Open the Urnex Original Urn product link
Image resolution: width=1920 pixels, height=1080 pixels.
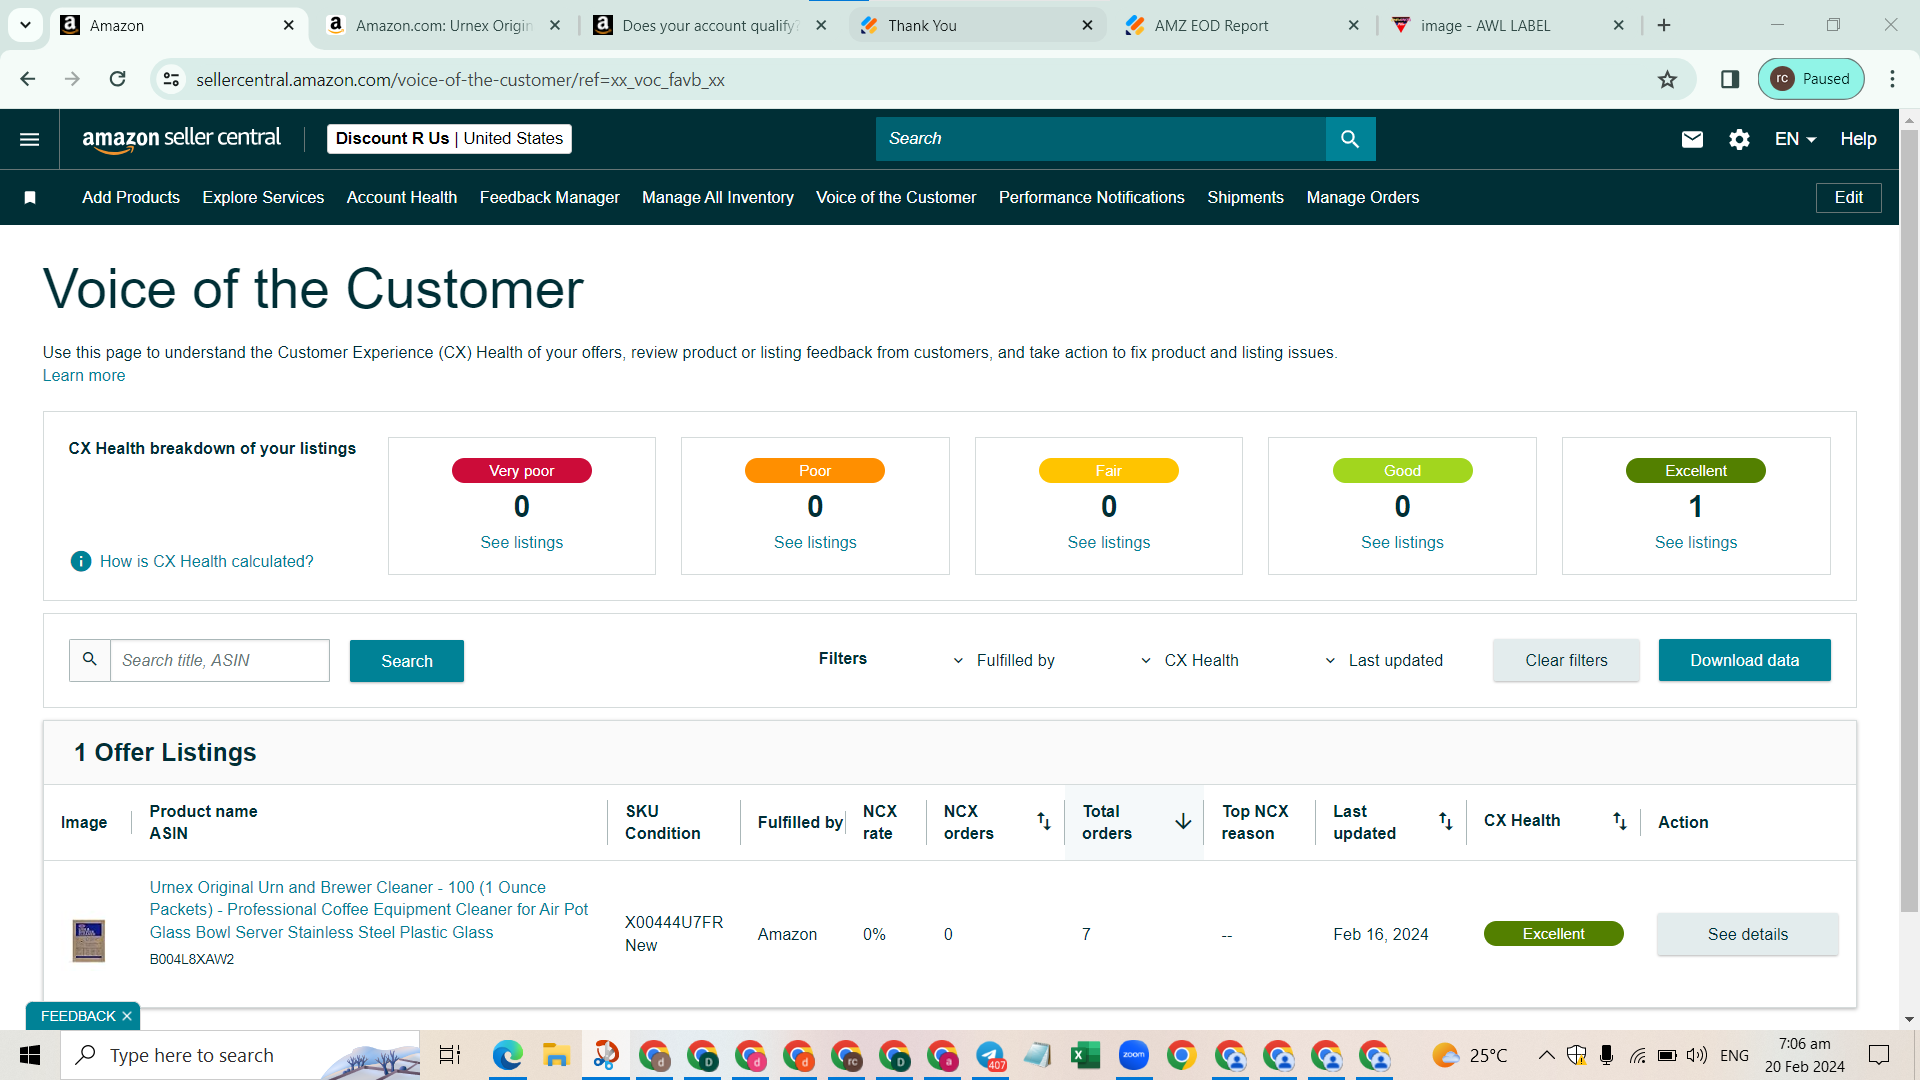tap(369, 910)
